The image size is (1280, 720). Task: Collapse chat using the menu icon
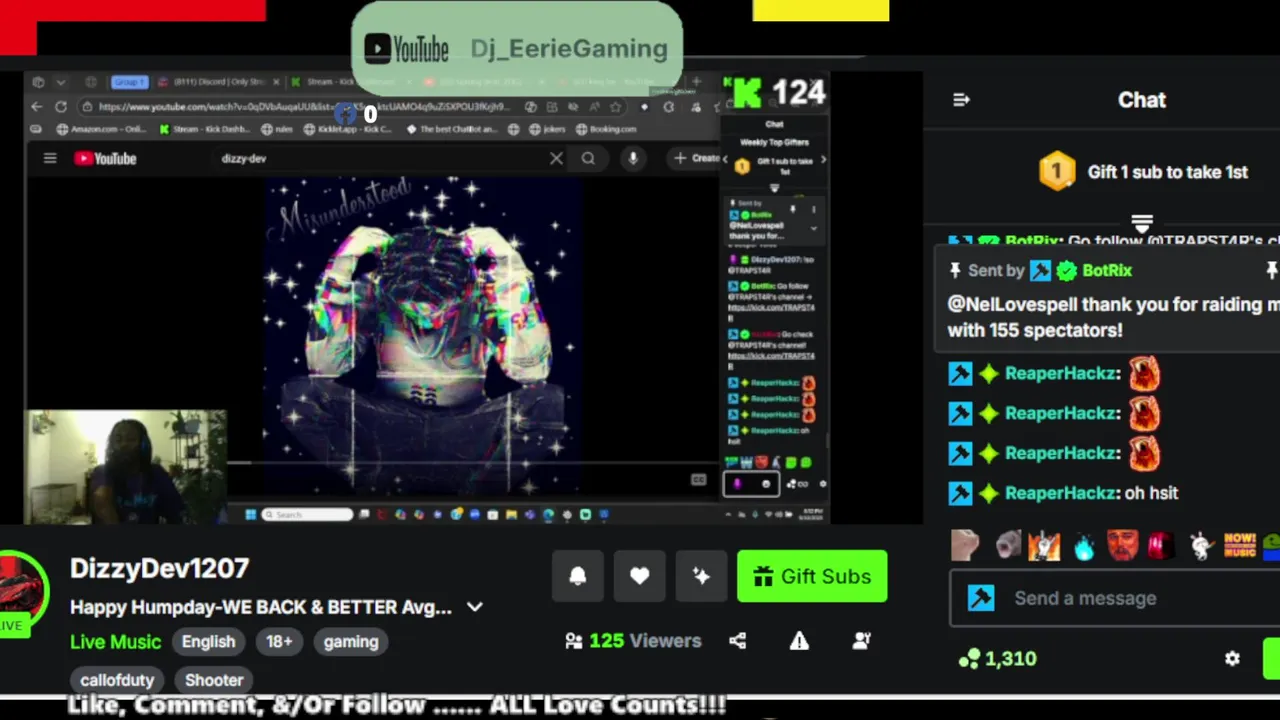(x=961, y=100)
